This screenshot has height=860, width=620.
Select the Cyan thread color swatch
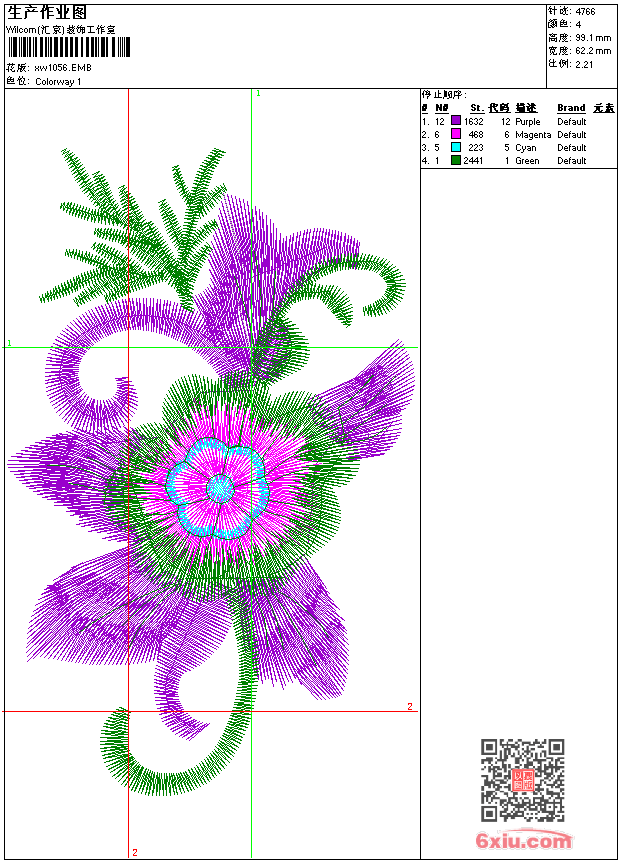tap(456, 147)
